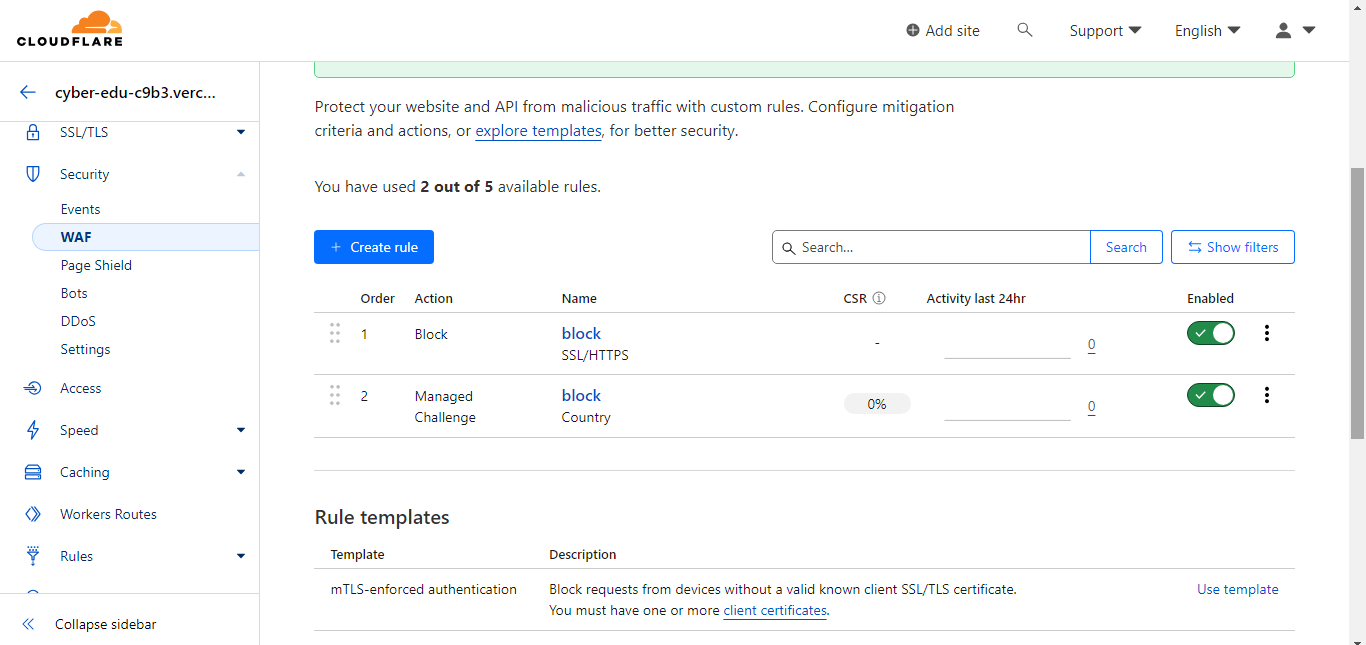Open three-dot menu for the Country rule

click(1267, 395)
